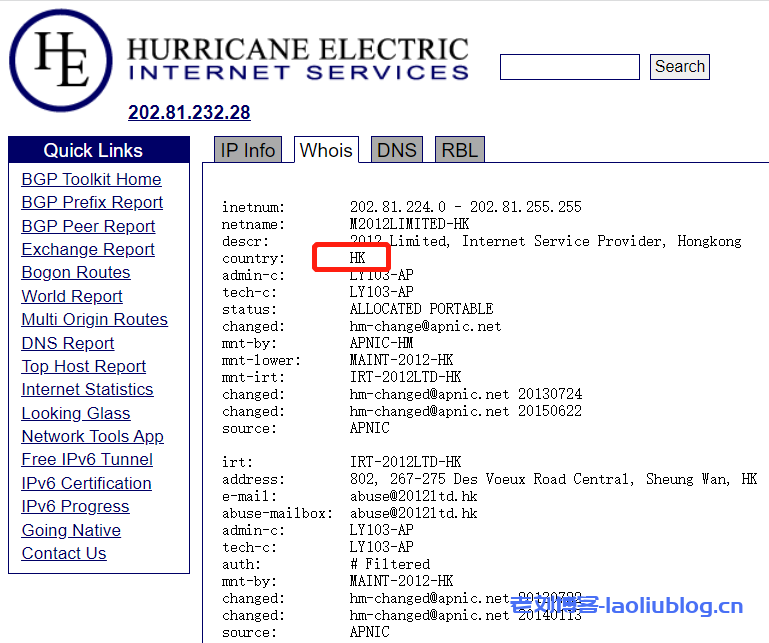Click the Hurricane Electric HE logo
Image resolution: width=769 pixels, height=643 pixels.
click(60, 59)
